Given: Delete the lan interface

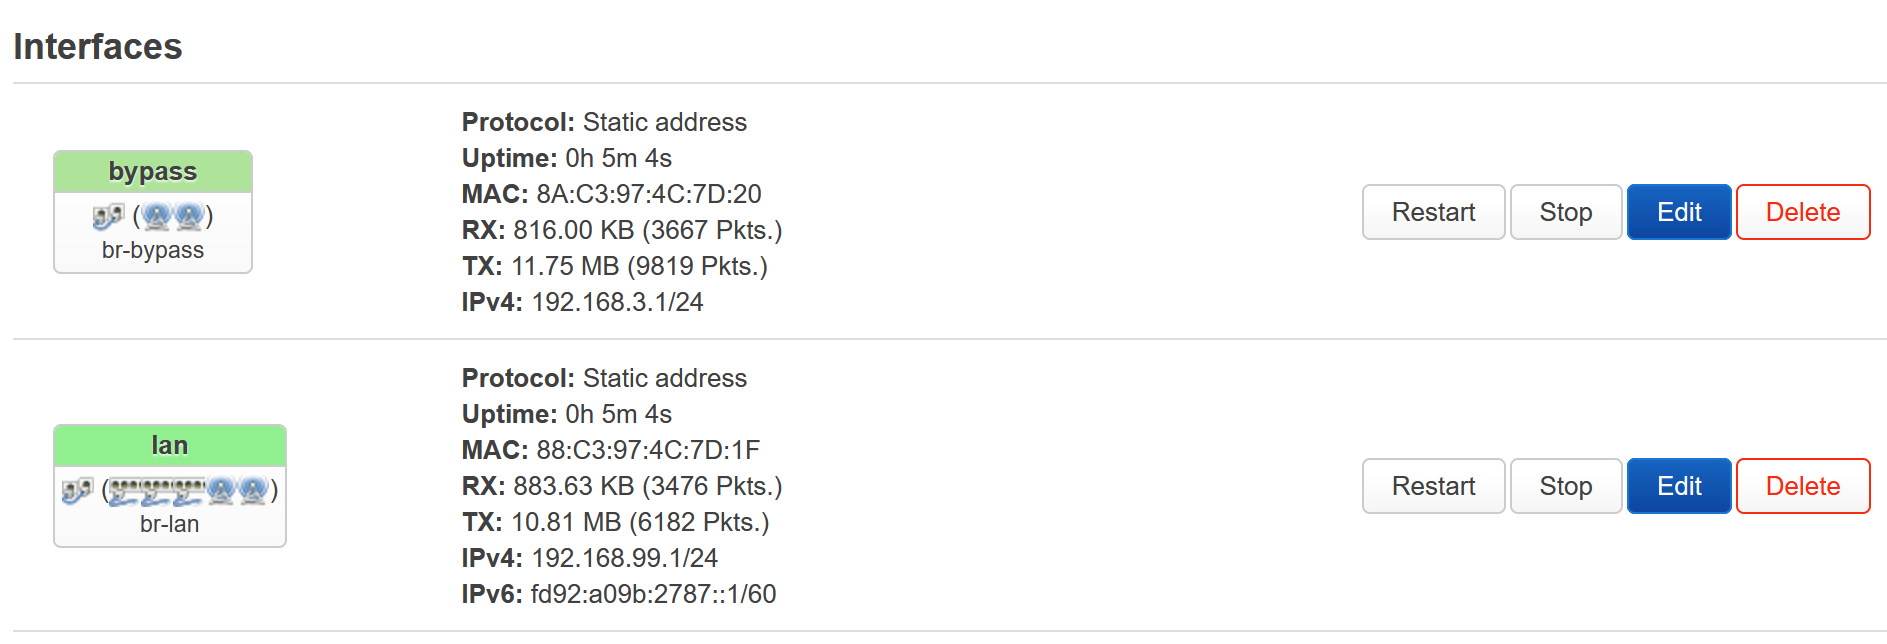Looking at the screenshot, I should coord(1802,486).
